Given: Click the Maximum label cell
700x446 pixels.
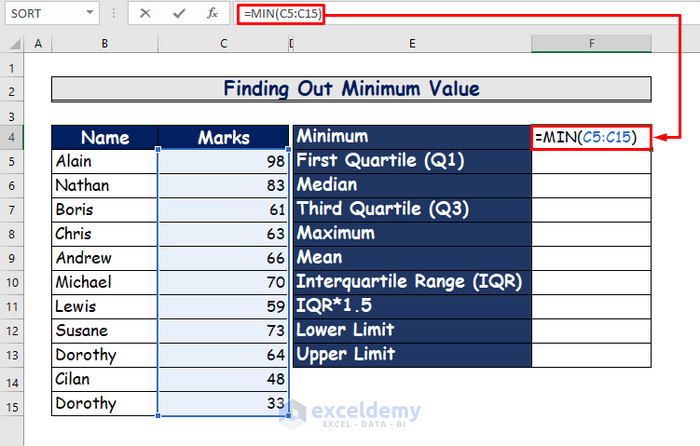Looking at the screenshot, I should click(x=412, y=234).
